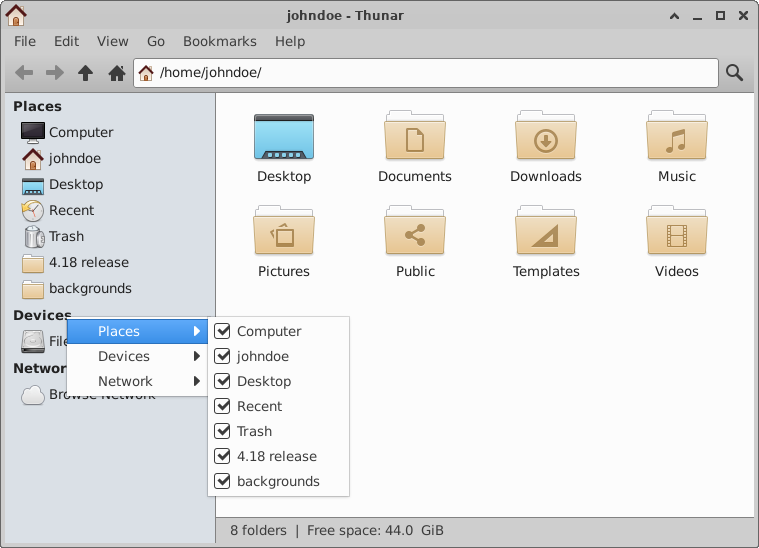
Task: Open 4.18 release bookmark folder icon
Action: [x=32, y=263]
